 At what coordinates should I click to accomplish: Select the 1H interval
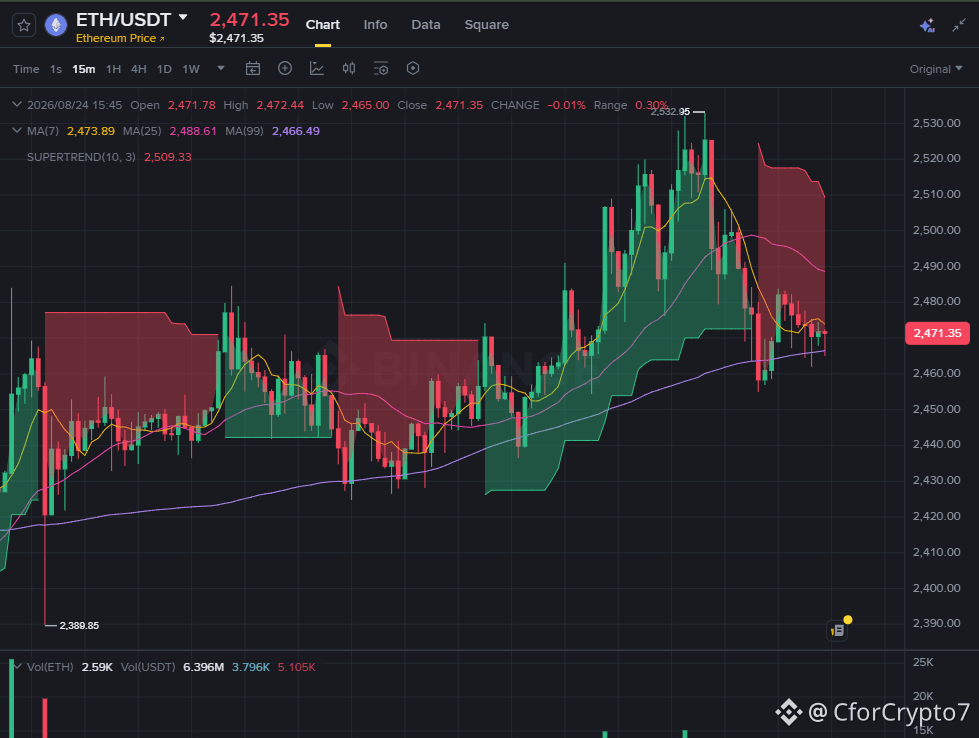[113, 69]
